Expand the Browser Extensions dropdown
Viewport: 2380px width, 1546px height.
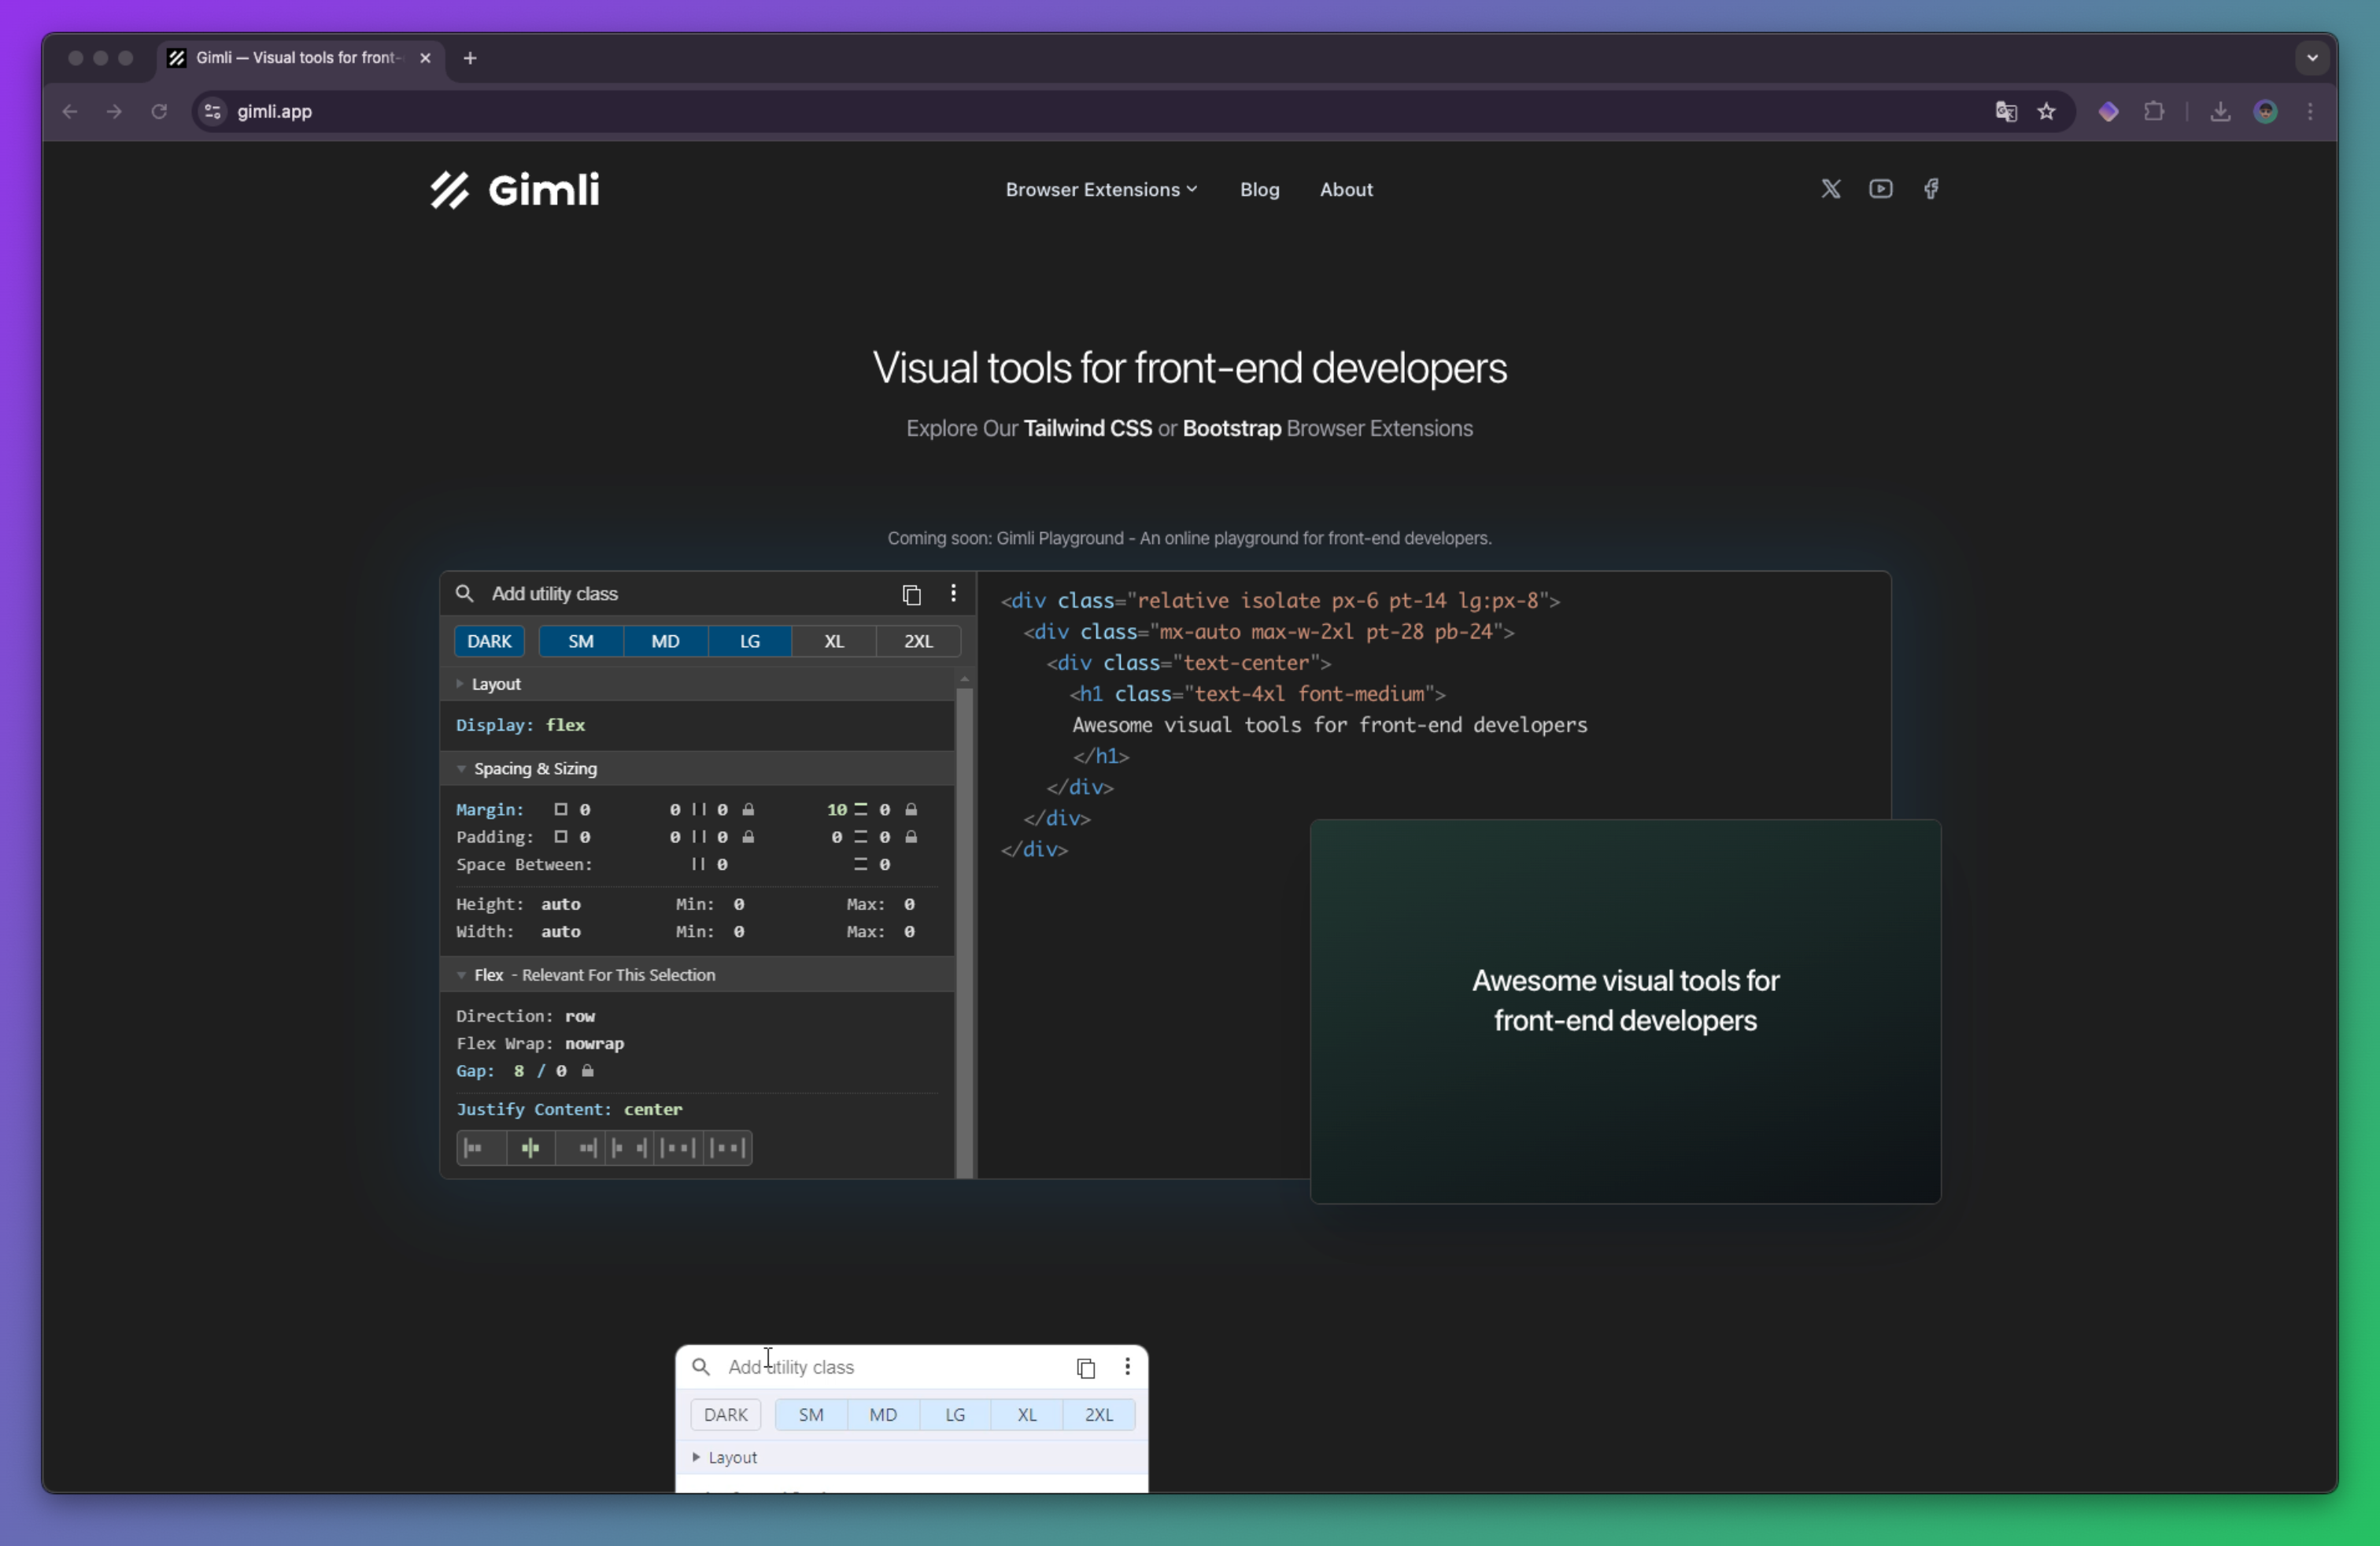1101,190
